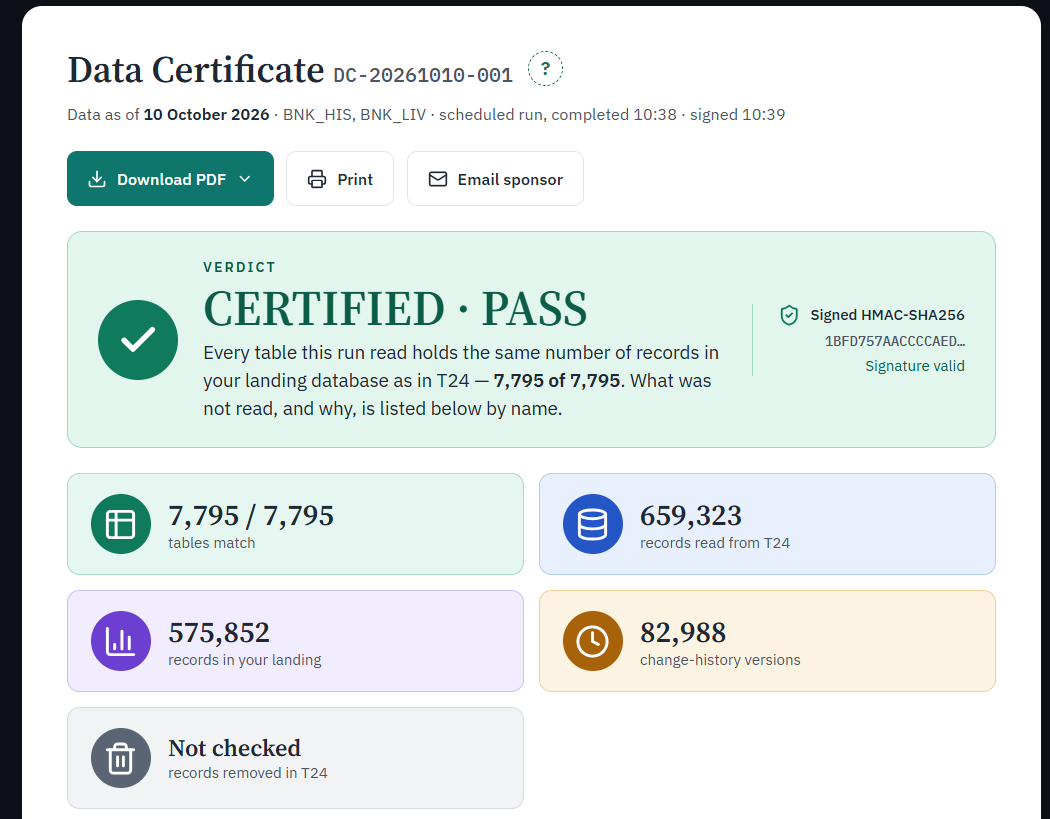Click the tables match label
The height and width of the screenshot is (819, 1050).
click(x=212, y=542)
